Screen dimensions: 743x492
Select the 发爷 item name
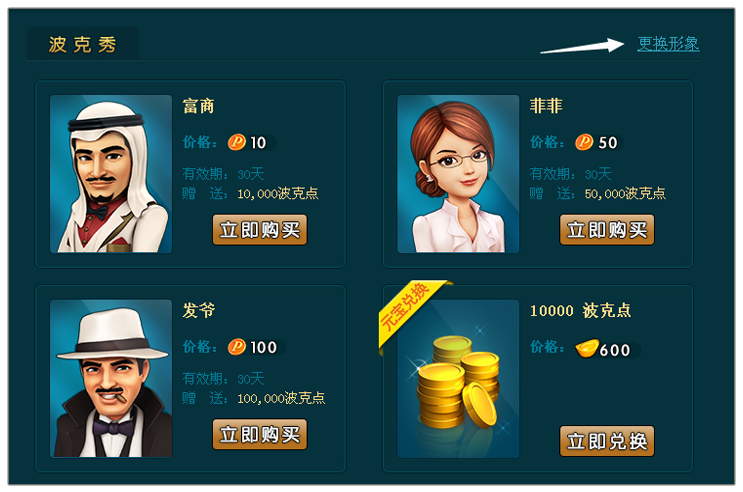199,310
